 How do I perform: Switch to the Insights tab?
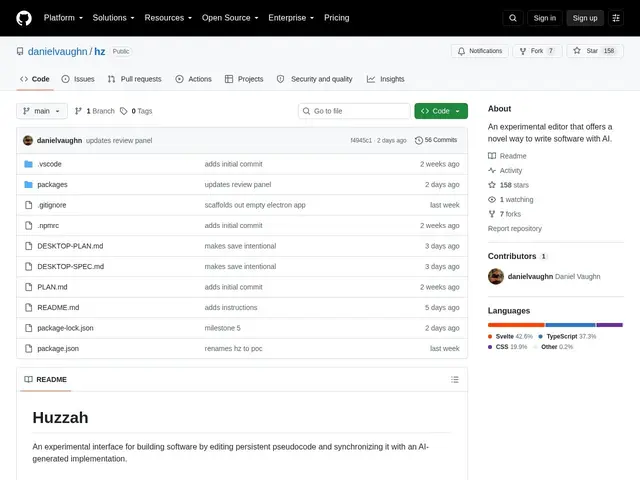click(385, 79)
